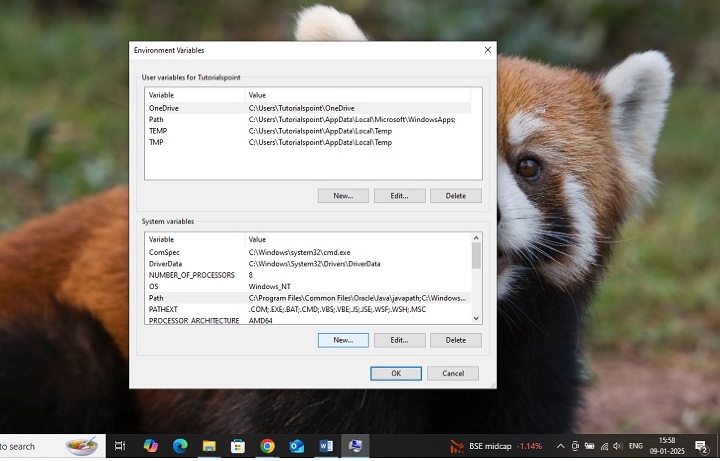Click Delete under User variables
The image size is (720, 461).
[x=456, y=196]
